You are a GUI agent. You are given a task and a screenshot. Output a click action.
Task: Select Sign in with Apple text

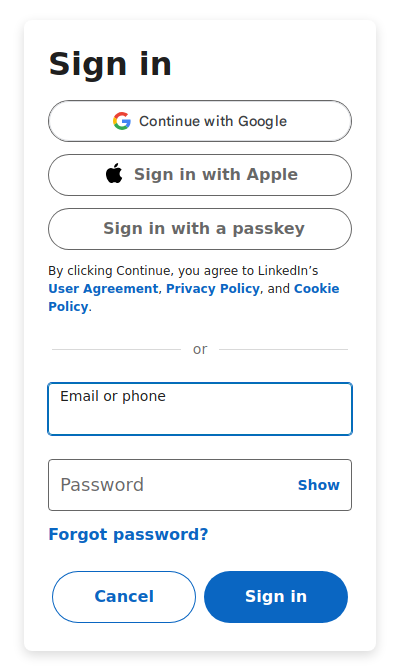(216, 174)
